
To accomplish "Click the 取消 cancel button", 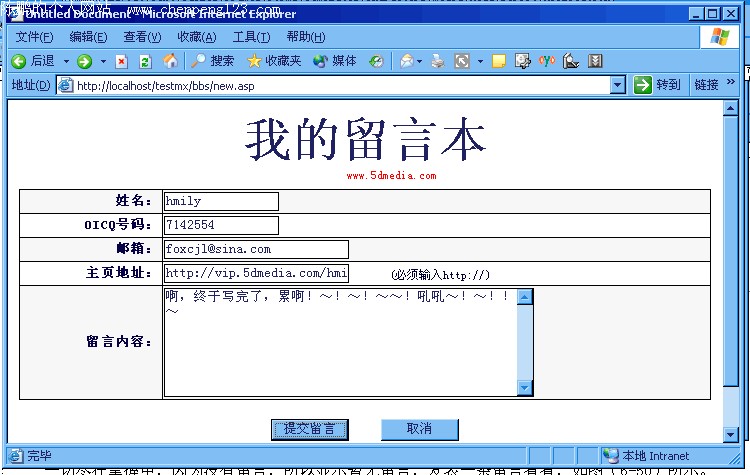I will pyautogui.click(x=419, y=429).
